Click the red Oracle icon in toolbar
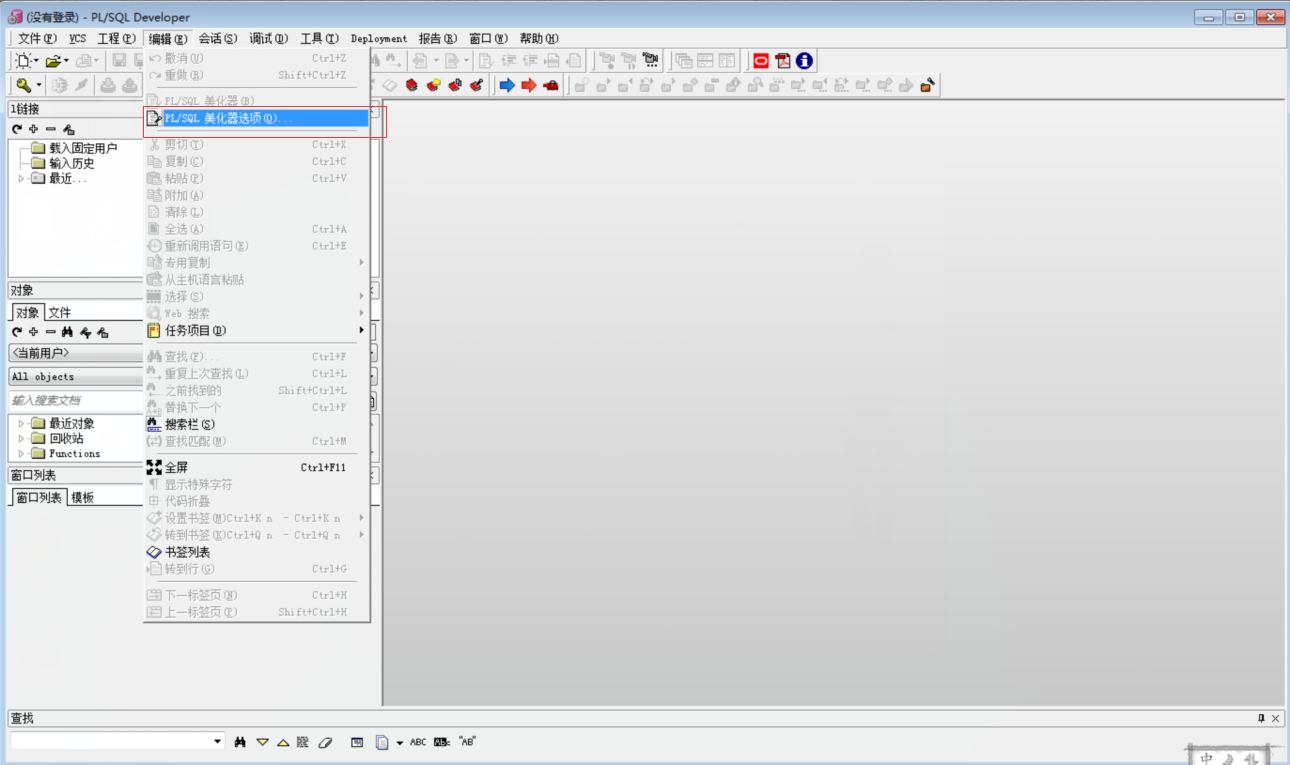The height and width of the screenshot is (765, 1290). pos(761,61)
